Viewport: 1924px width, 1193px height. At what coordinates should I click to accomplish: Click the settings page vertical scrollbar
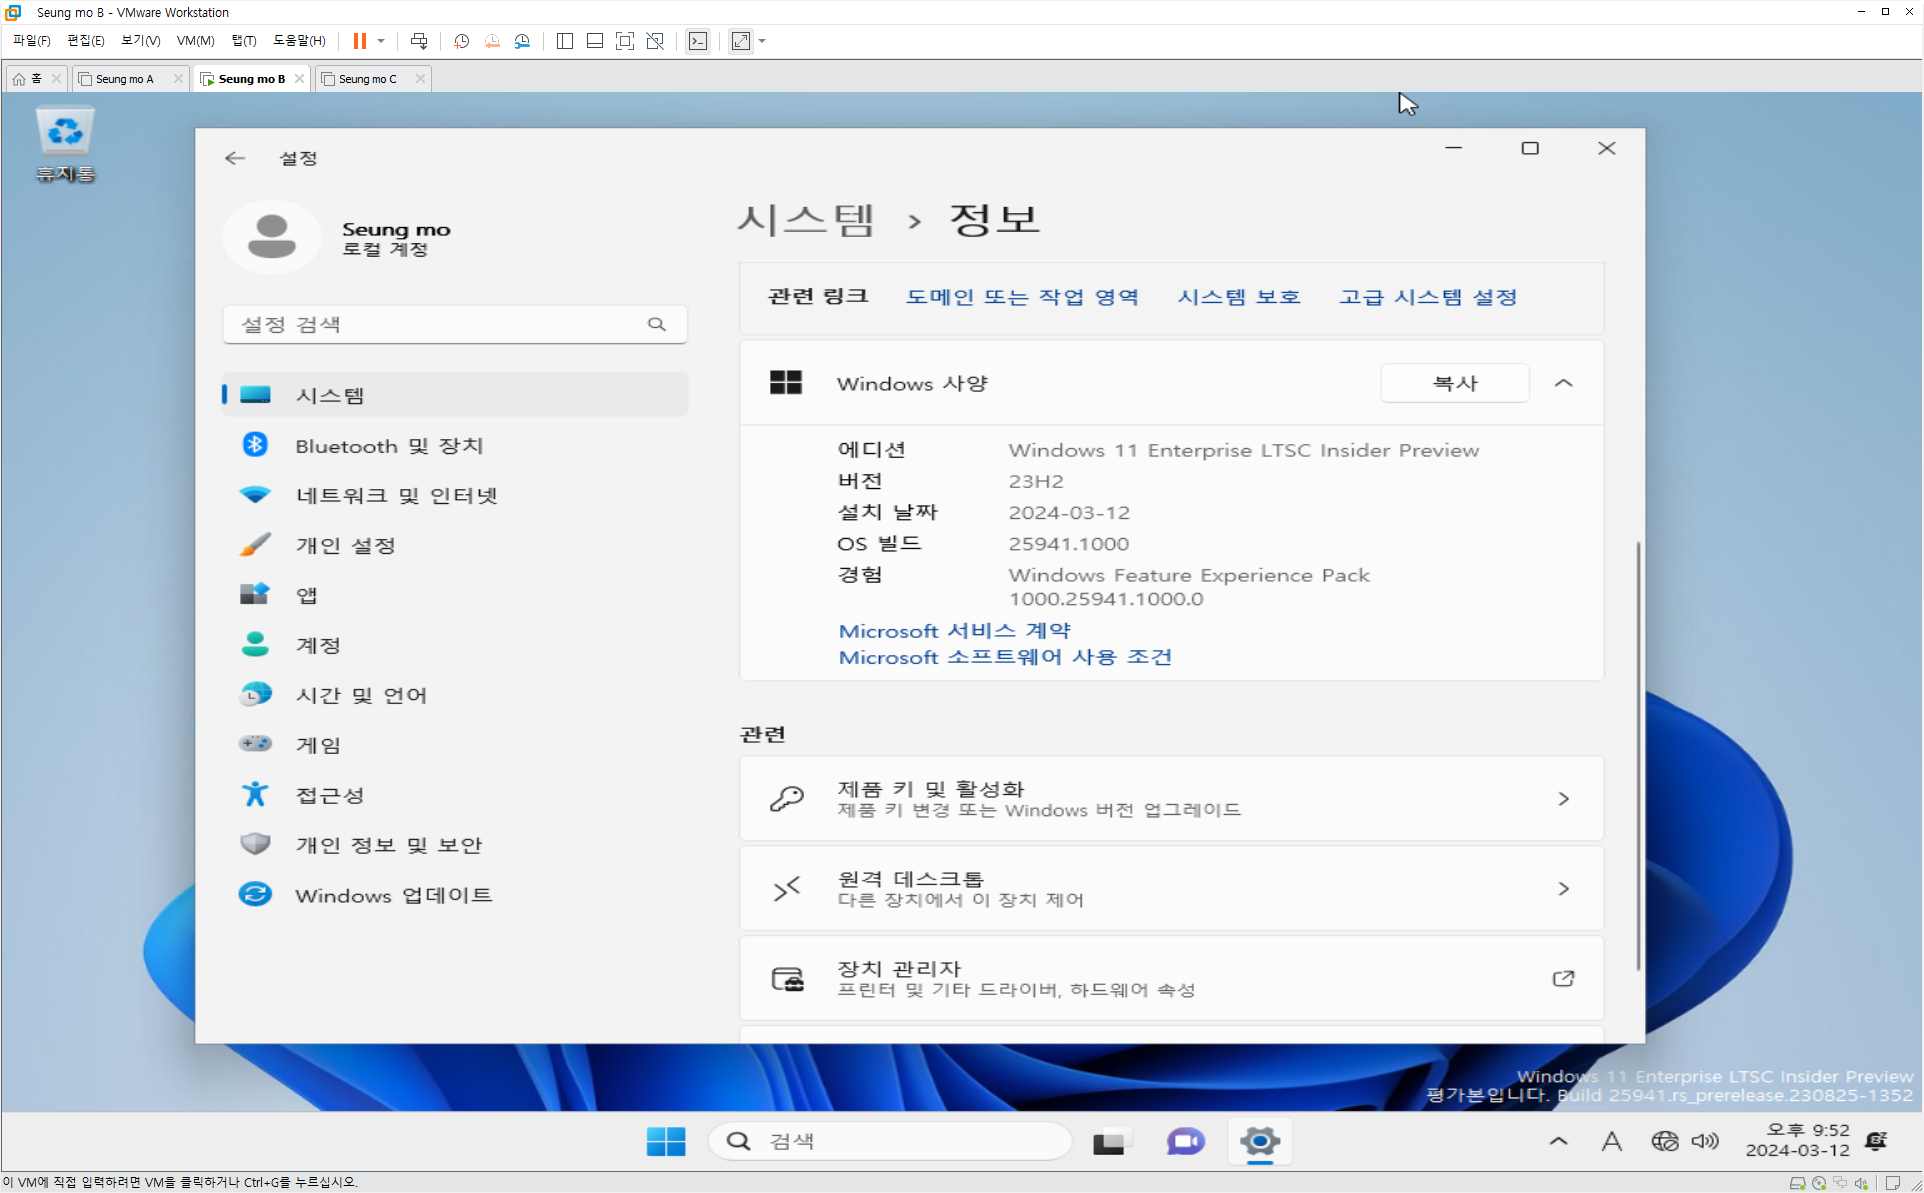[1638, 755]
